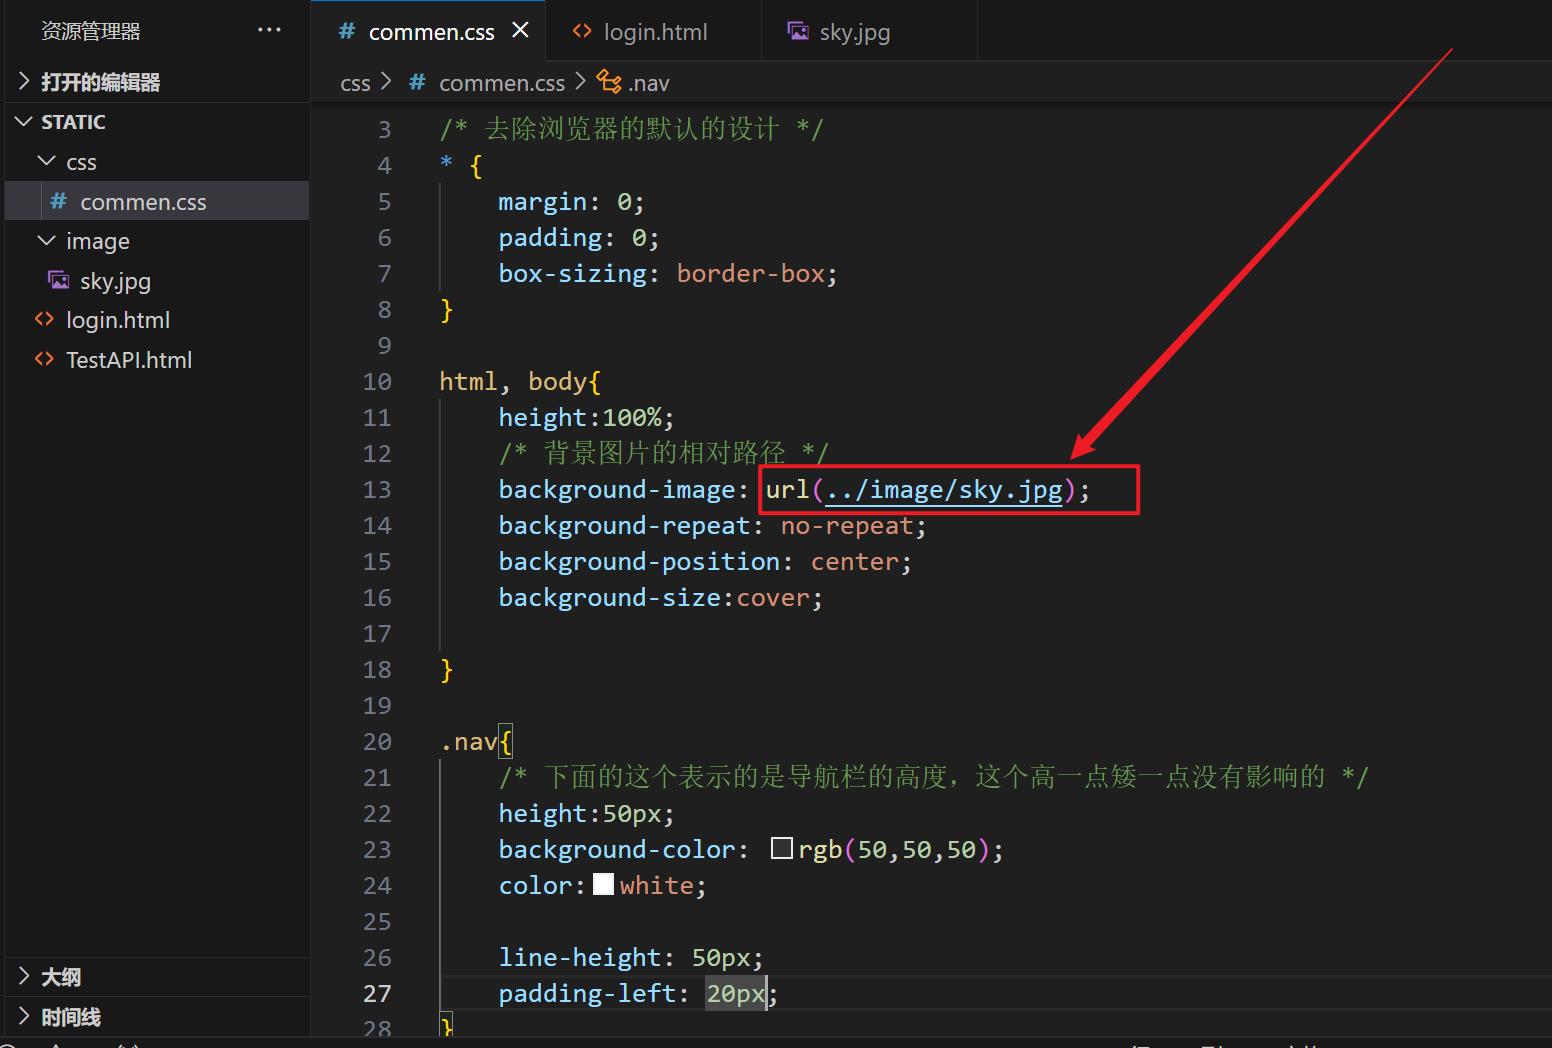Switch to the login.html tab
The height and width of the screenshot is (1048, 1552).
[655, 32]
